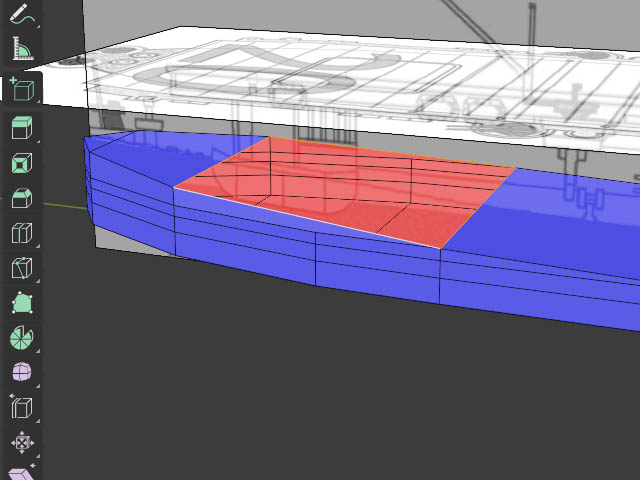
Task: Select the Bevel tool
Action: (22, 198)
